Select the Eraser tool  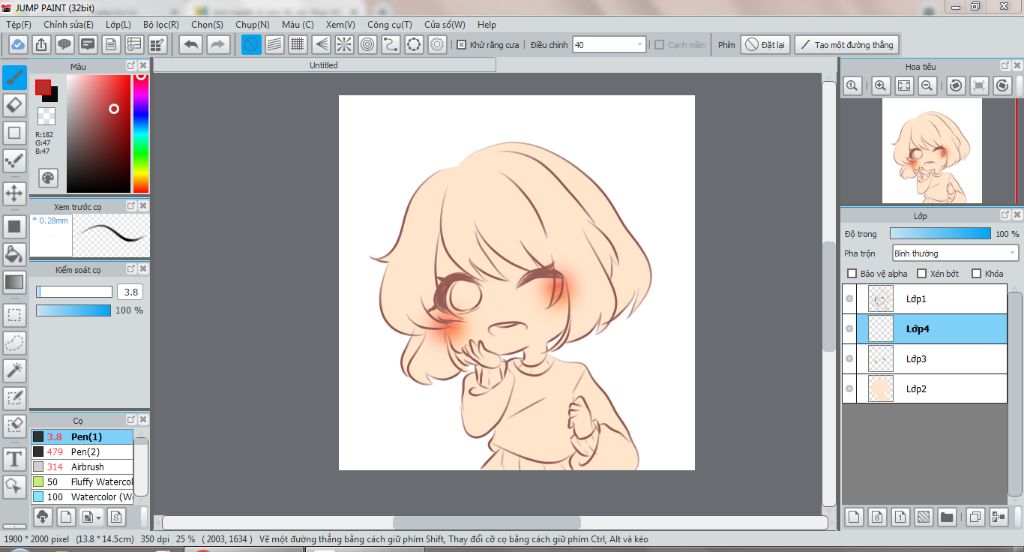14,105
